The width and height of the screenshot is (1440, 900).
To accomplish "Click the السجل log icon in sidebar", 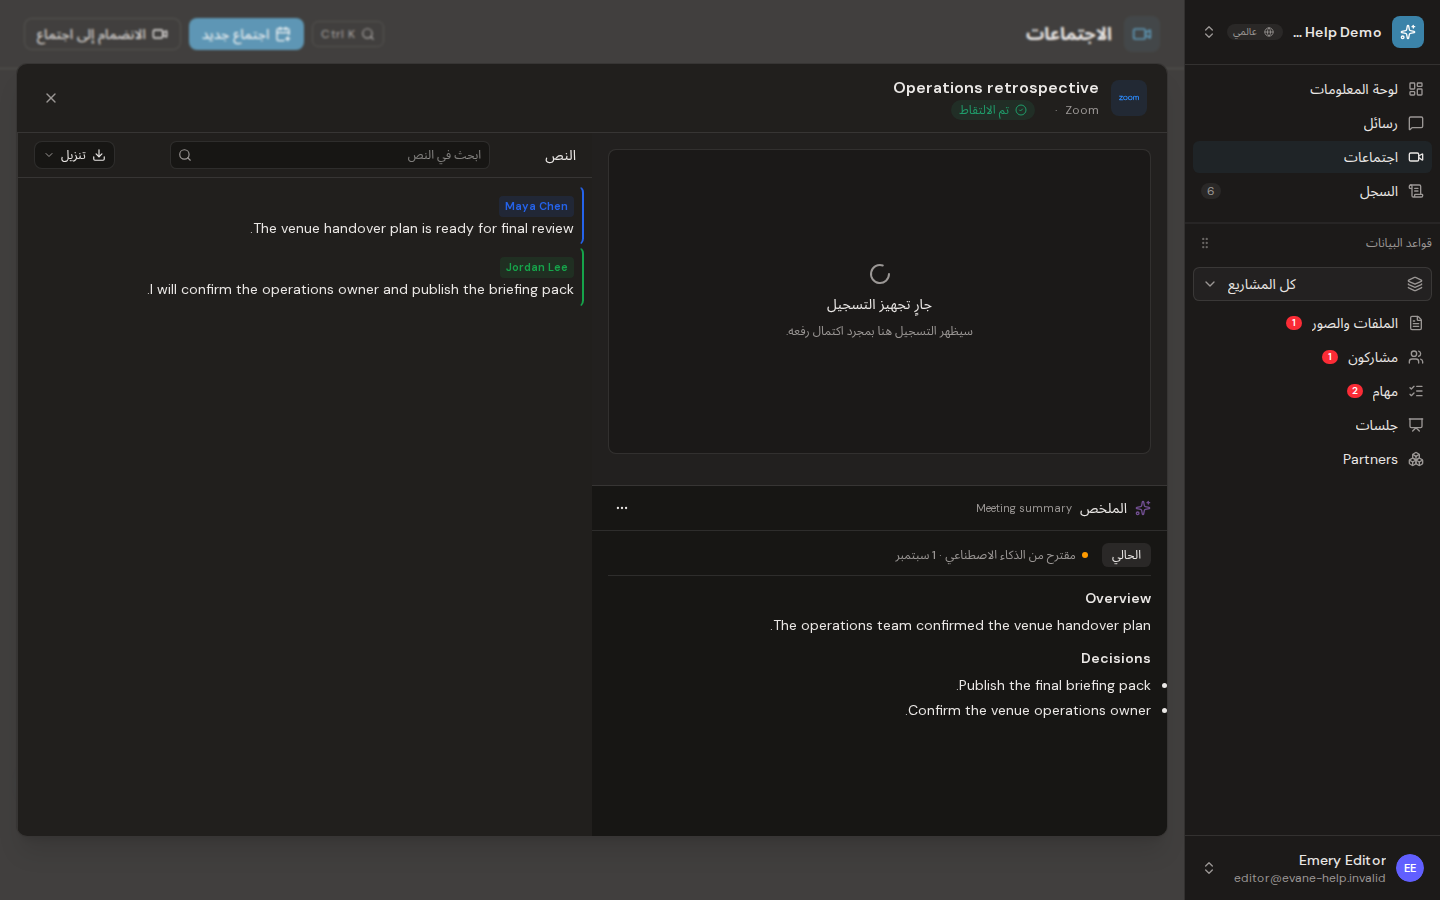I will coord(1416,191).
